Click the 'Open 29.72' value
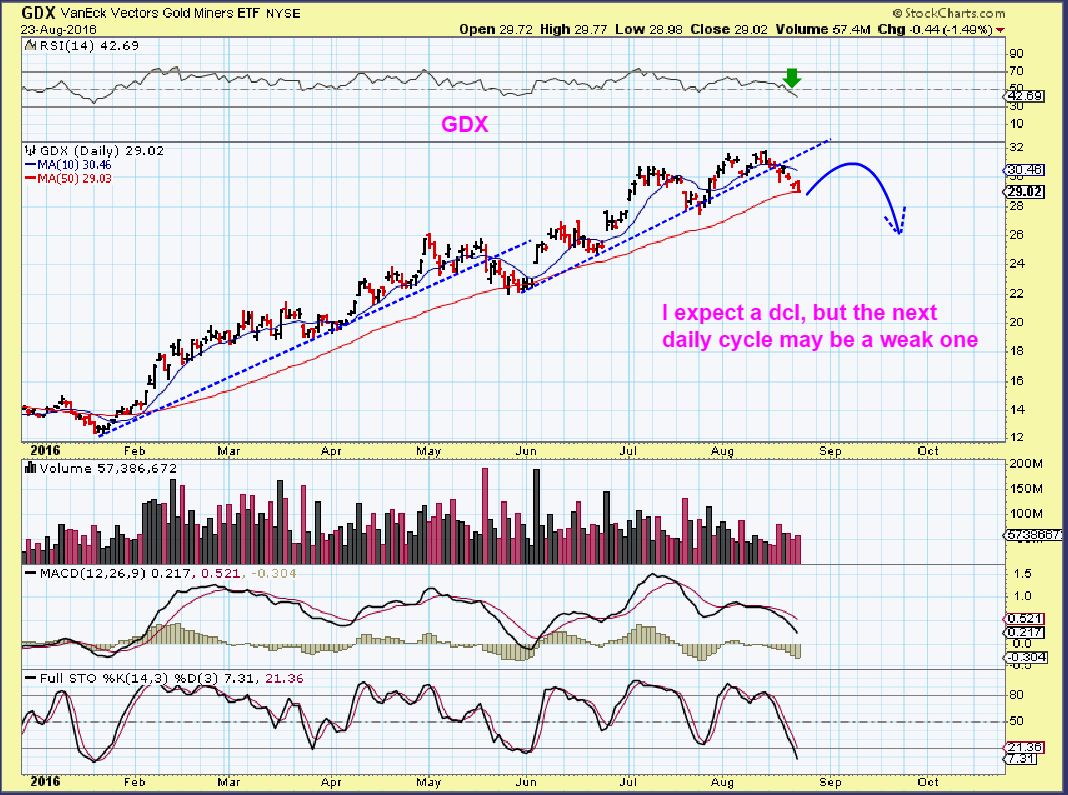This screenshot has height=795, width=1068. [496, 29]
